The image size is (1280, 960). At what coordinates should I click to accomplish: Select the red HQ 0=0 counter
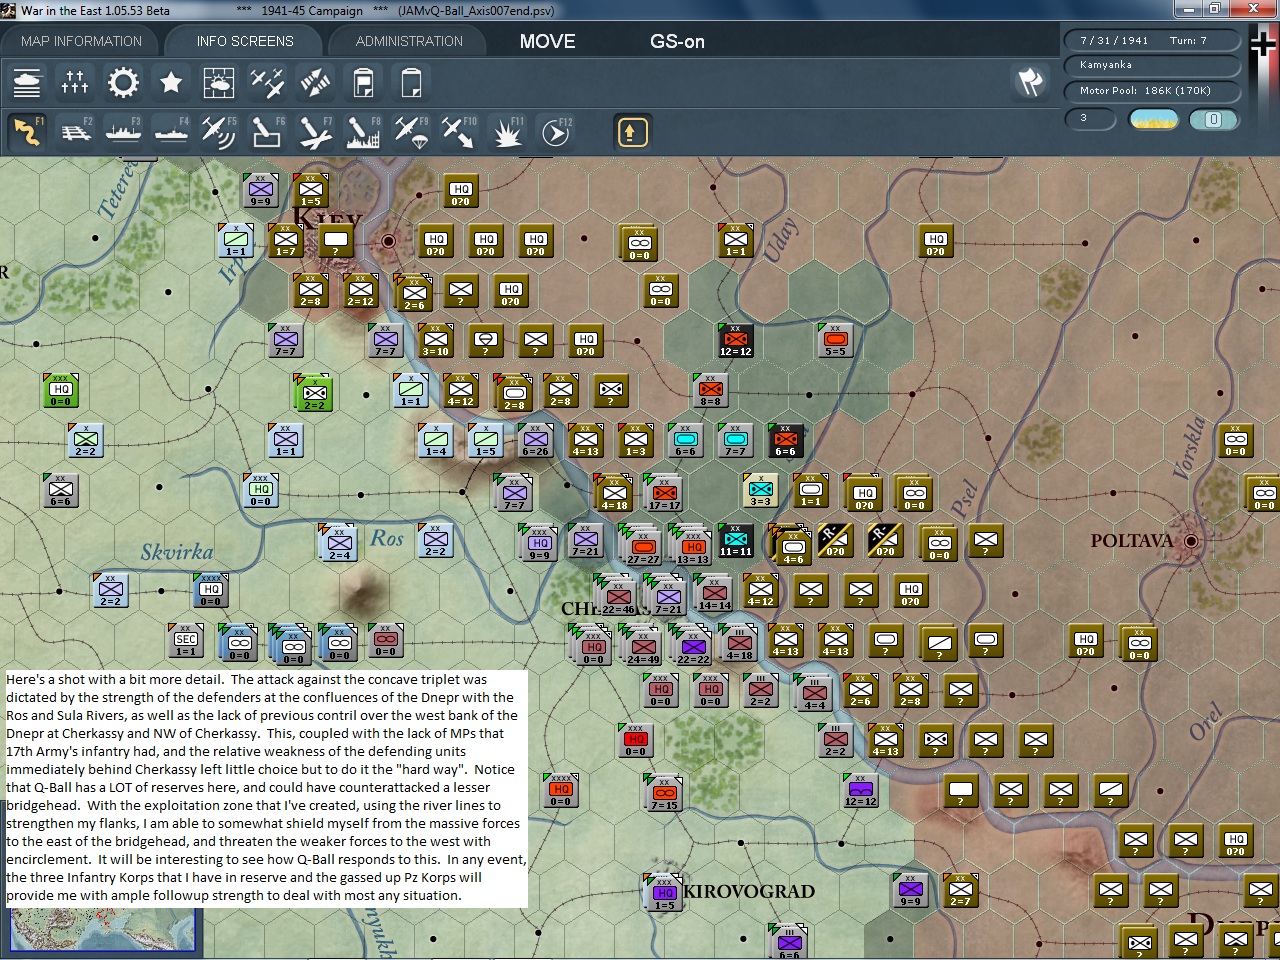point(635,741)
